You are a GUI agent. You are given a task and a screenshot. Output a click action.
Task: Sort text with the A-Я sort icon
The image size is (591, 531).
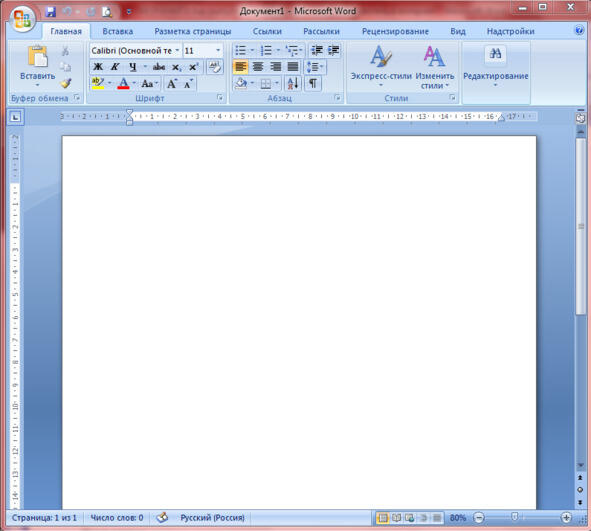pyautogui.click(x=293, y=83)
